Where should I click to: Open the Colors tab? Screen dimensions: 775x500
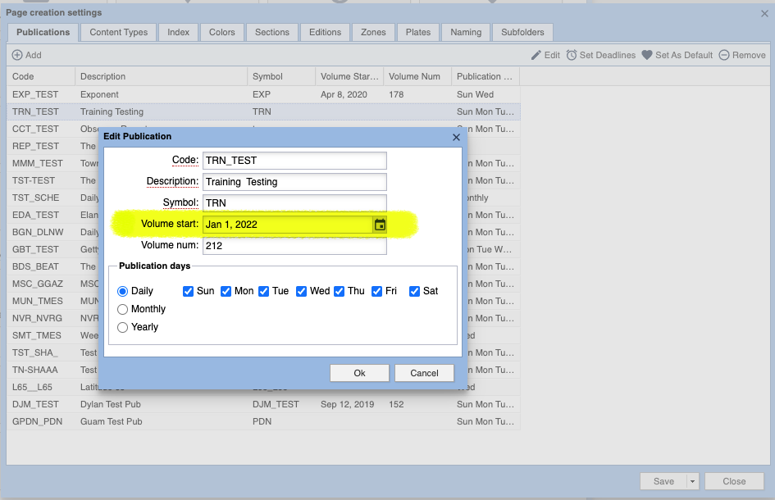(x=222, y=32)
